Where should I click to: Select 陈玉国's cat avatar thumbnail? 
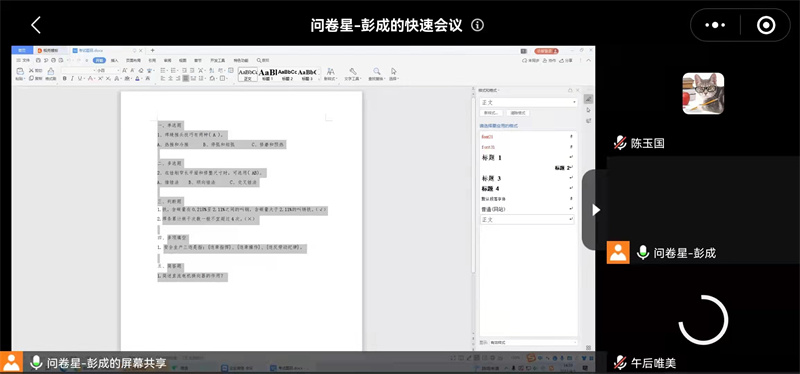click(703, 93)
